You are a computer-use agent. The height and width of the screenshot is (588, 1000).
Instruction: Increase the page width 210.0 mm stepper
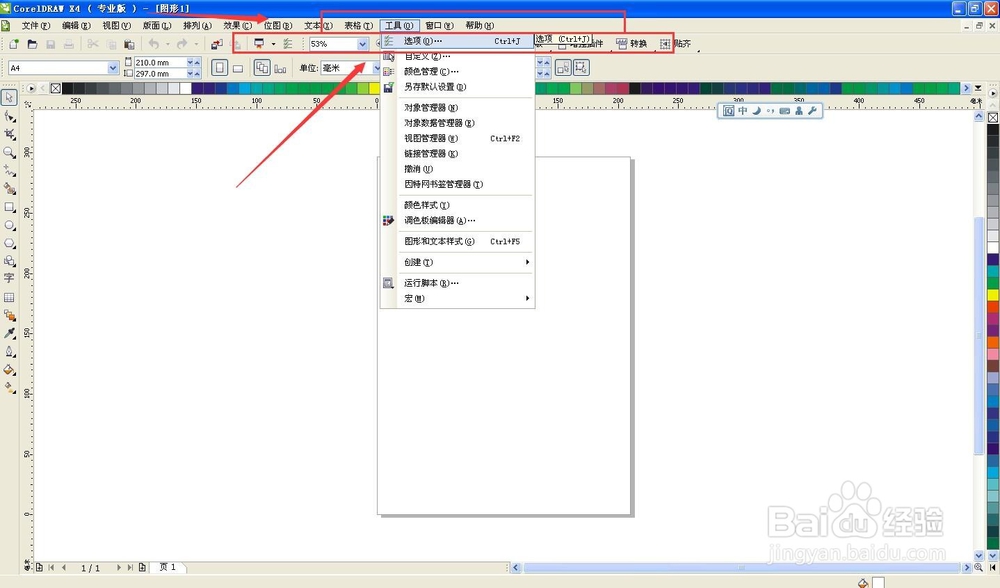click(197, 62)
